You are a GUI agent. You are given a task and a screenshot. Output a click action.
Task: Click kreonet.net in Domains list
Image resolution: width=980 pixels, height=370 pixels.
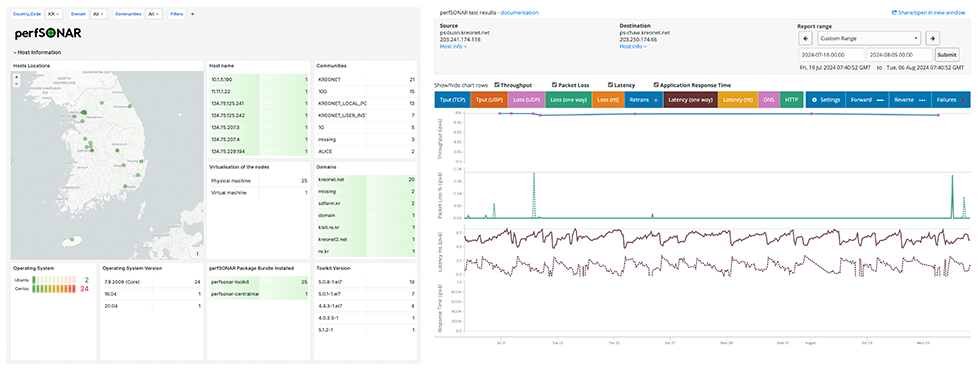pyautogui.click(x=366, y=179)
